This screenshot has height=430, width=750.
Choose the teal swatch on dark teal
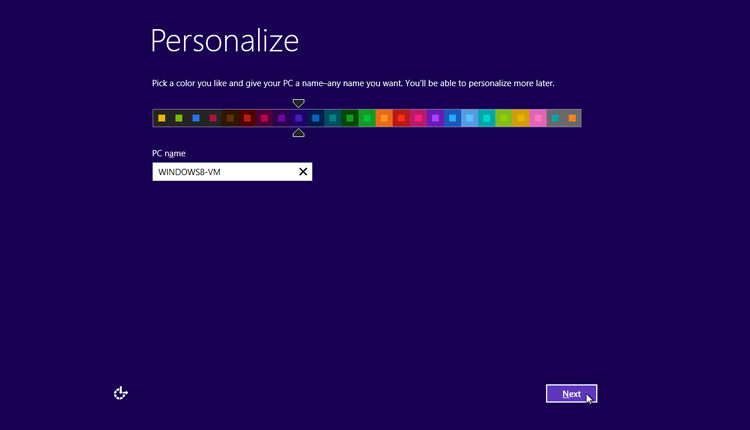pyautogui.click(x=333, y=118)
